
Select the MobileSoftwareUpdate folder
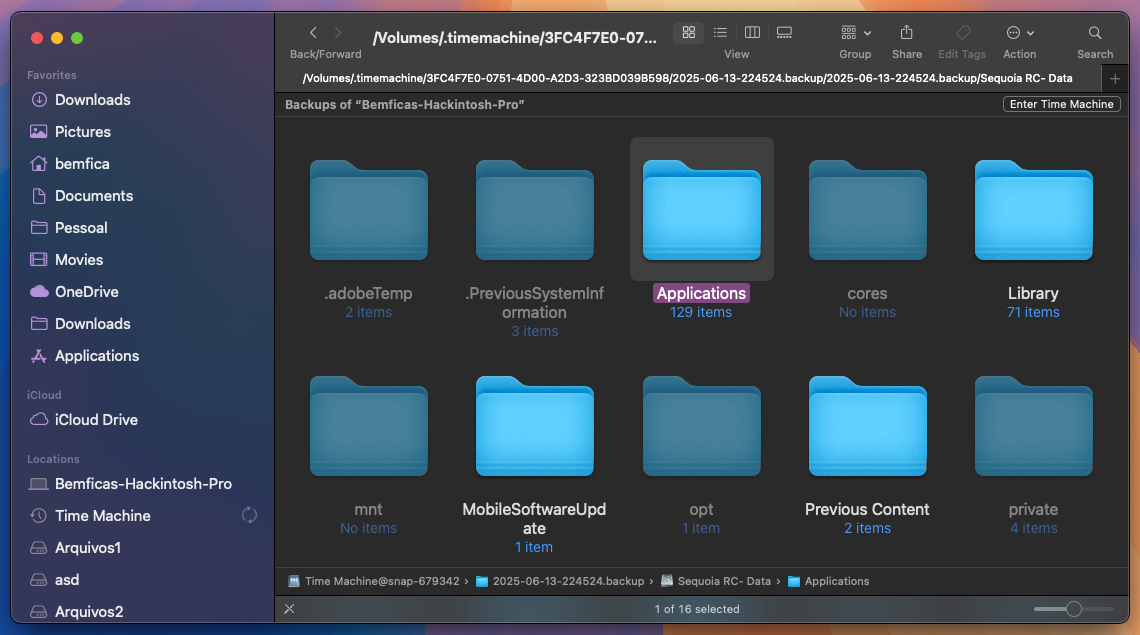point(534,428)
